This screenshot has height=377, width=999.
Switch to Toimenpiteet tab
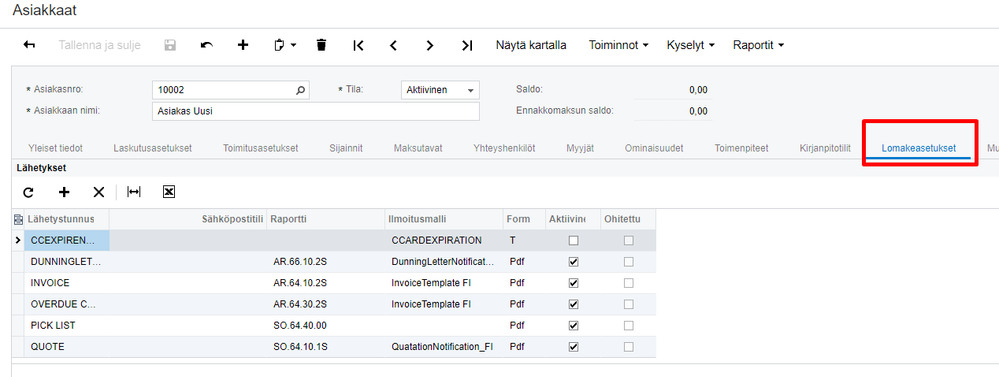742,148
